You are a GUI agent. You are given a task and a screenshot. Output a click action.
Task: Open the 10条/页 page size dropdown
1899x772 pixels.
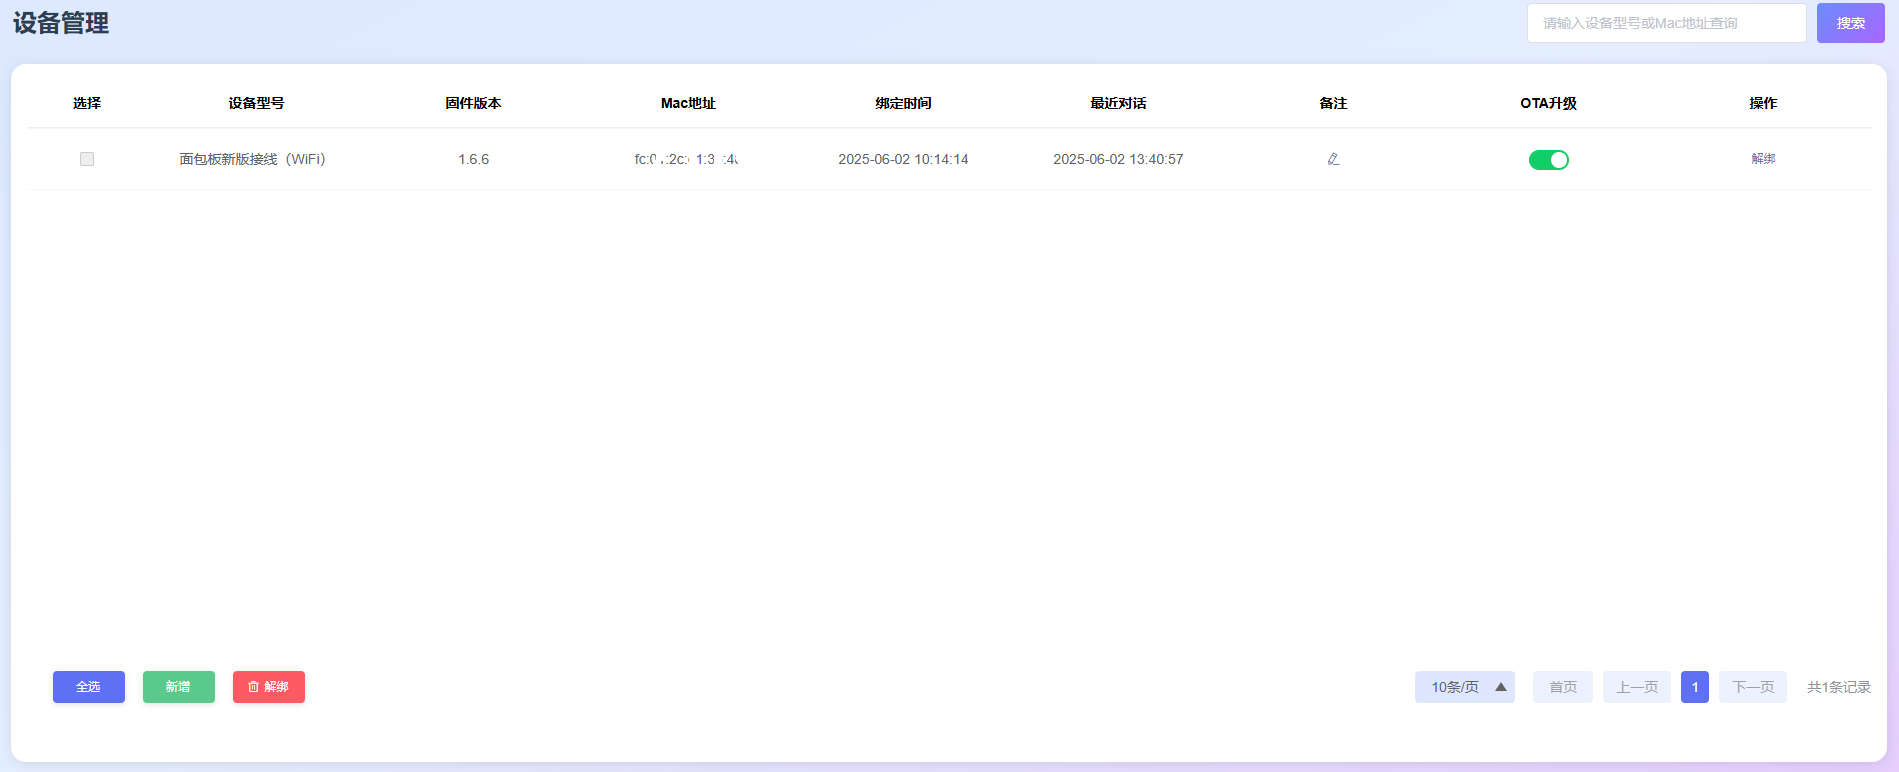[x=1464, y=687]
